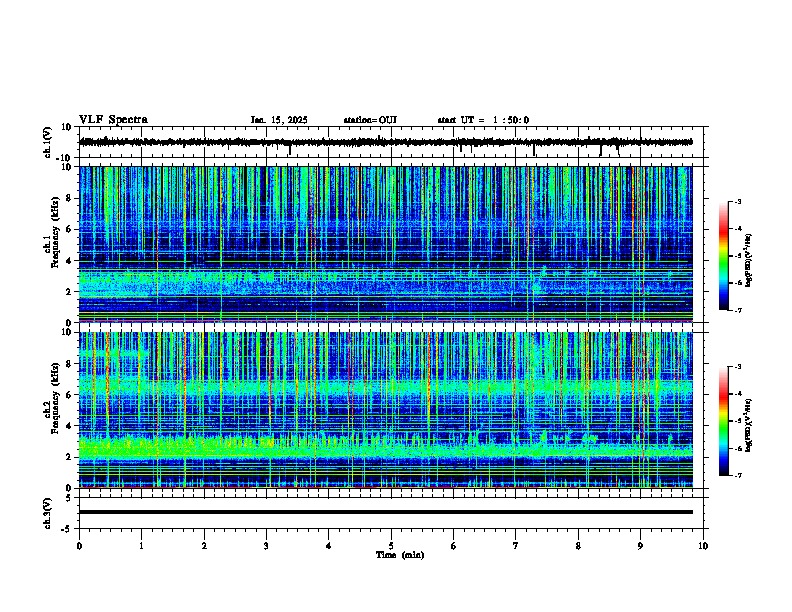Click time axis tick label "9"
Viewport: 792px width, 612px height.
(x=640, y=546)
